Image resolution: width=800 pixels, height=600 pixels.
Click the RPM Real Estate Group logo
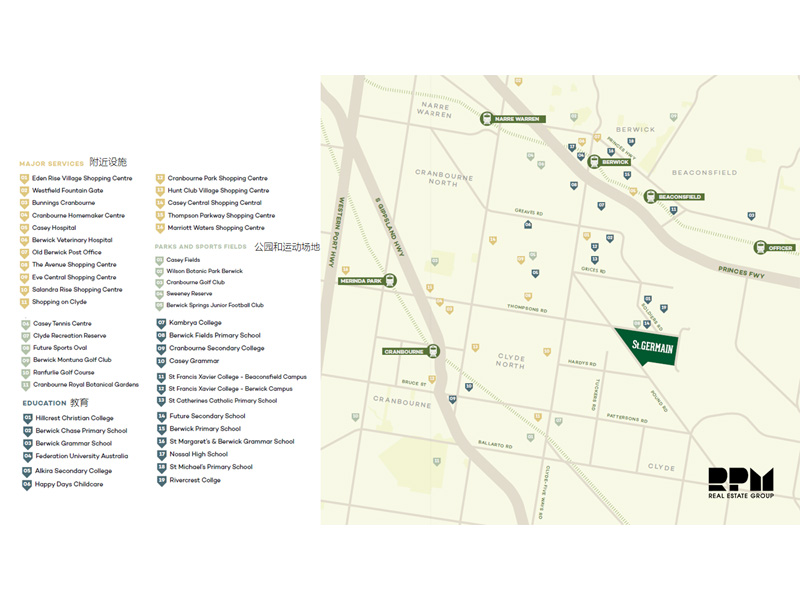click(x=741, y=483)
